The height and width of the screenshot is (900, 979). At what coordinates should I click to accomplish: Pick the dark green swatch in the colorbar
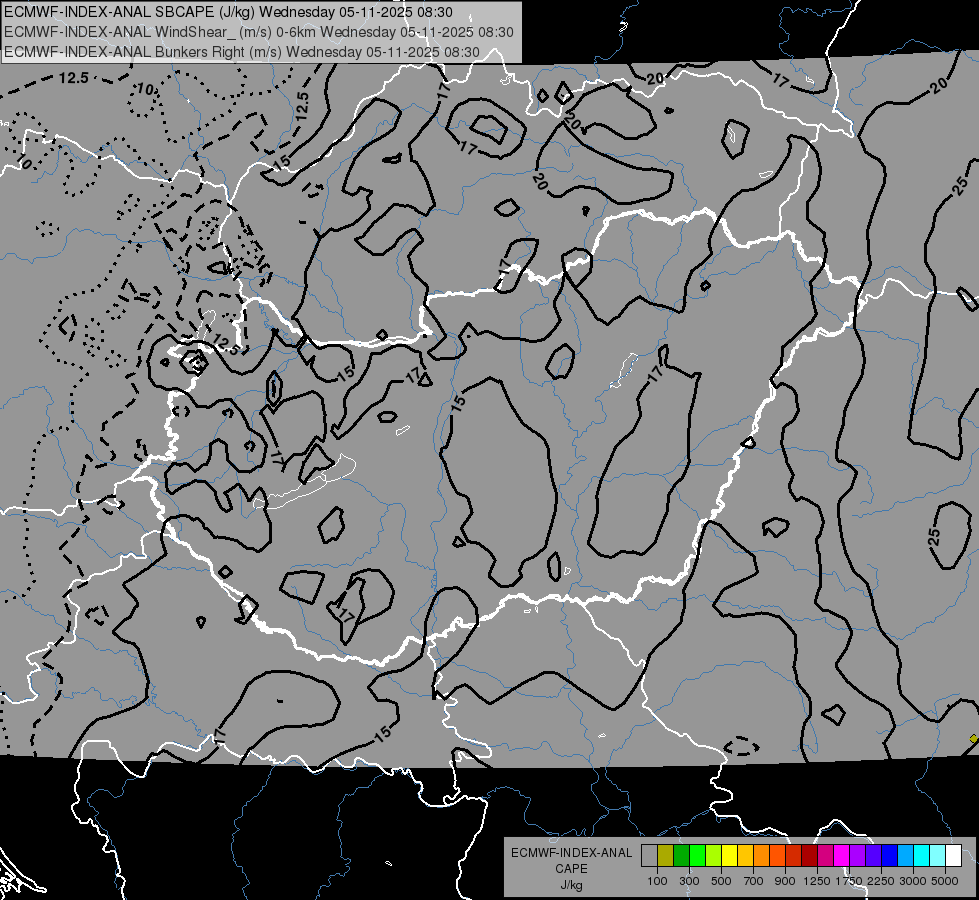pos(681,855)
